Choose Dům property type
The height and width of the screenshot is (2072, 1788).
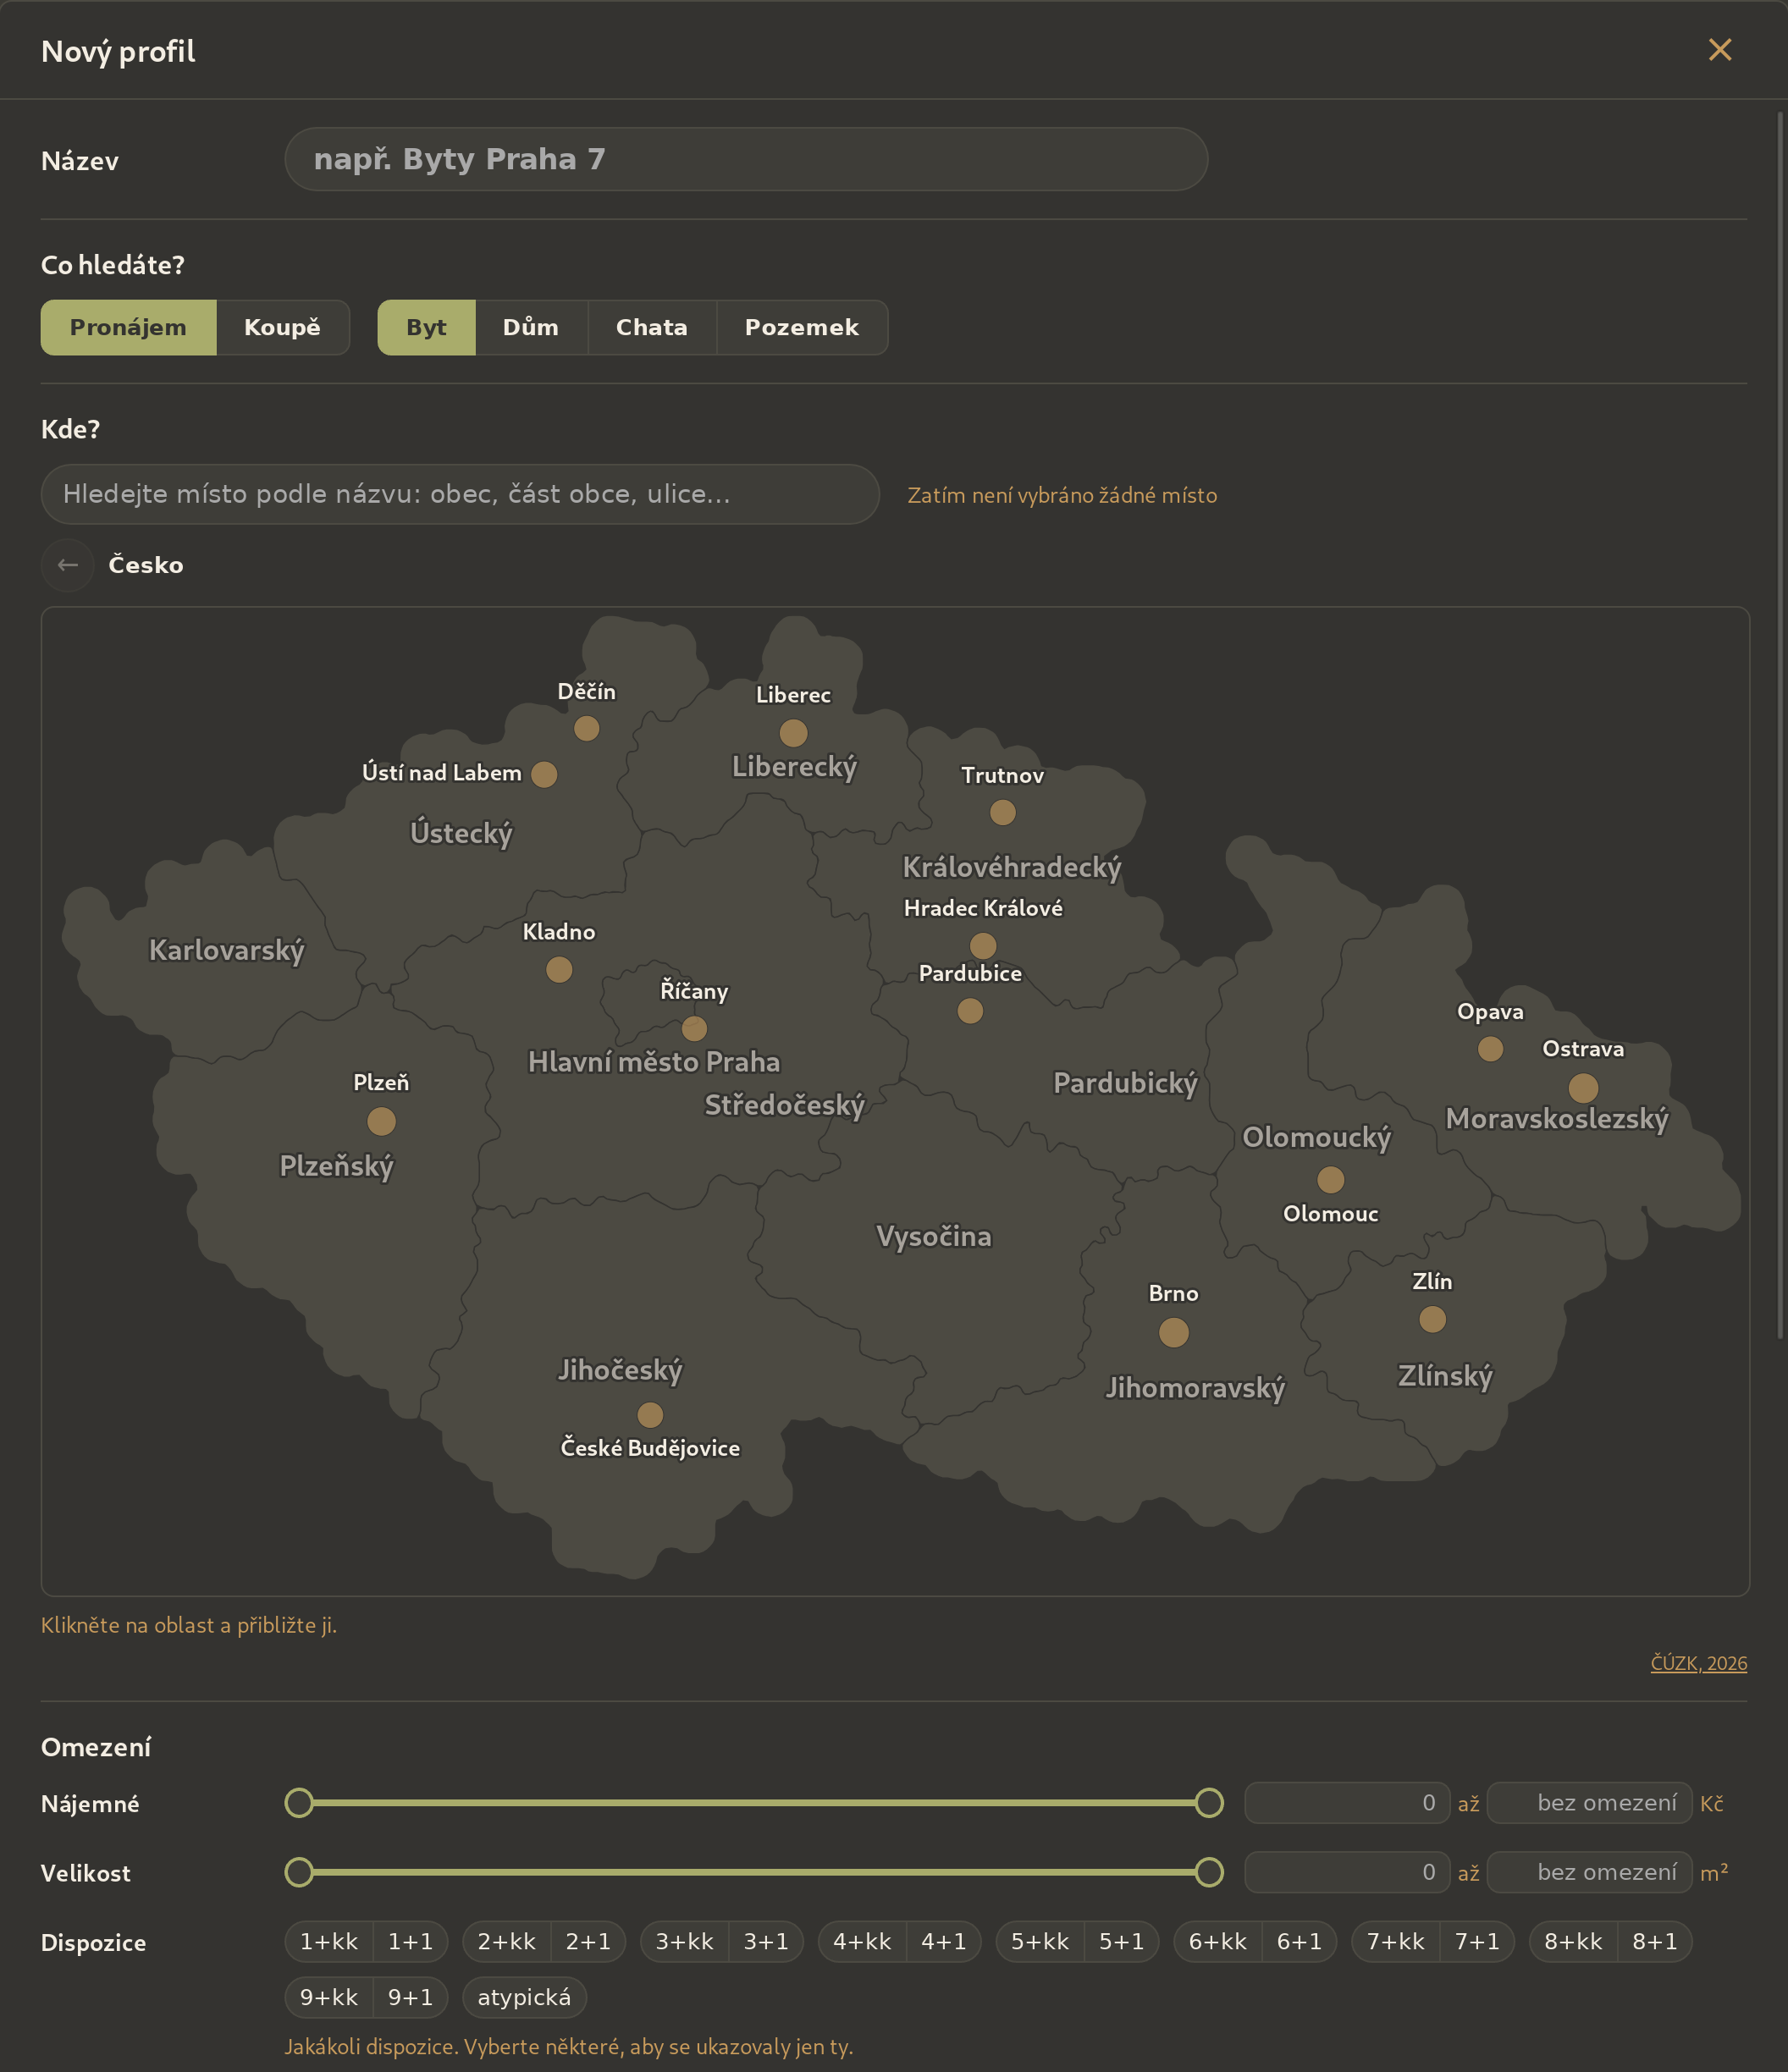pos(531,327)
